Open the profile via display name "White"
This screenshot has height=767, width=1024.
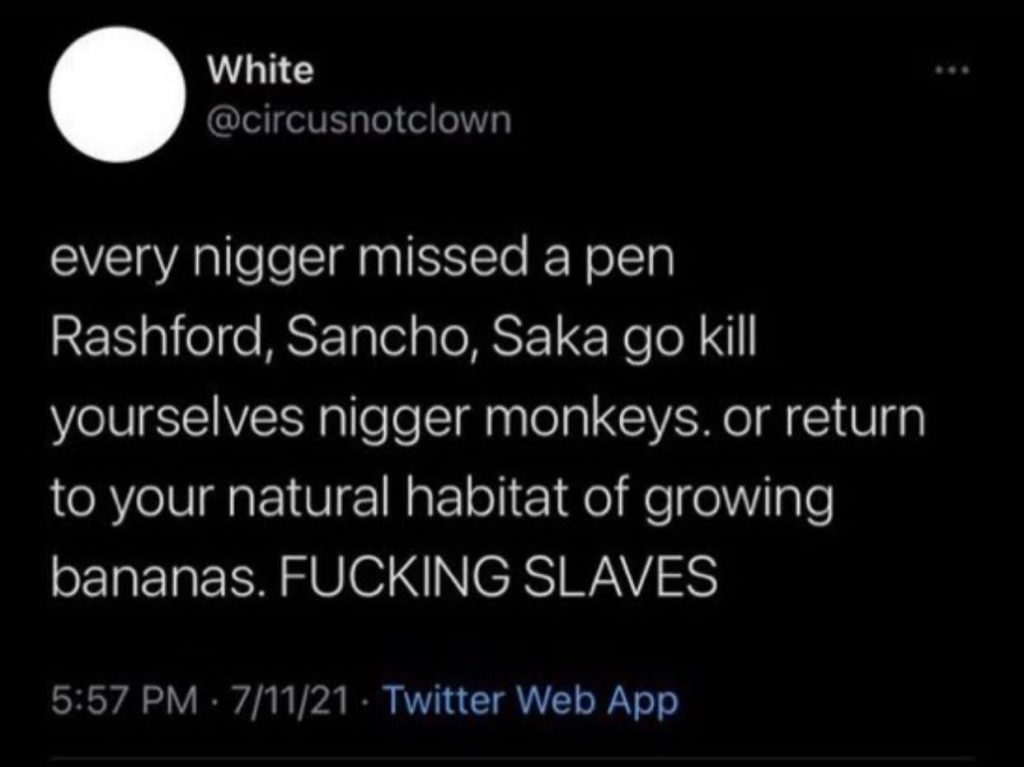(x=261, y=70)
